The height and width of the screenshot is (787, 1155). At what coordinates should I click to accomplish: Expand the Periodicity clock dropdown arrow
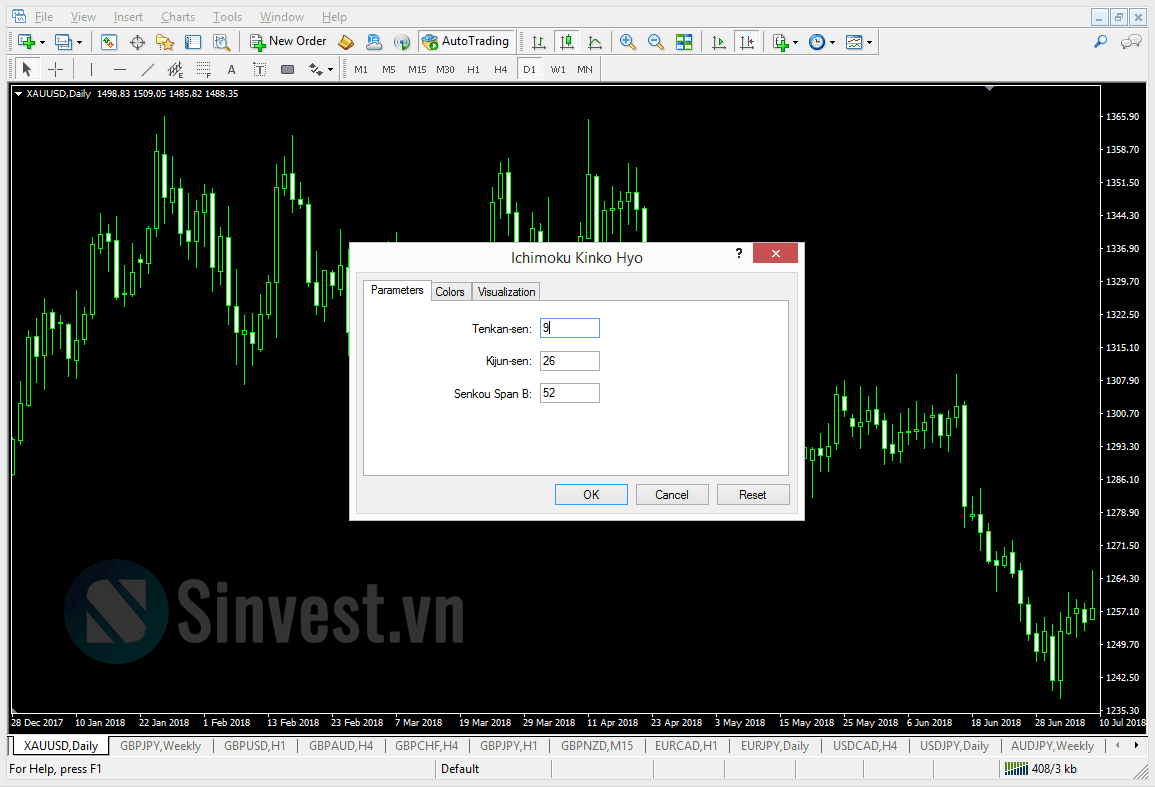click(832, 43)
